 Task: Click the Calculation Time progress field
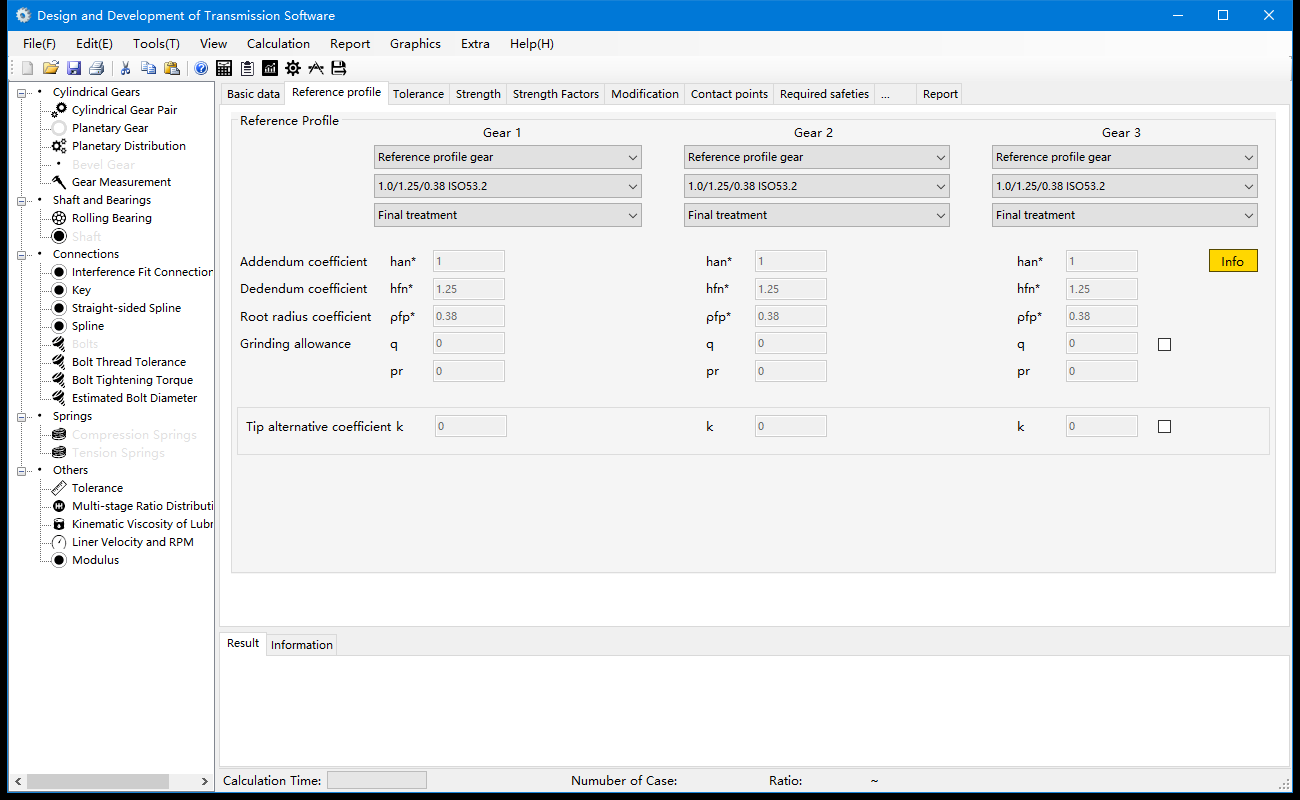[377, 780]
